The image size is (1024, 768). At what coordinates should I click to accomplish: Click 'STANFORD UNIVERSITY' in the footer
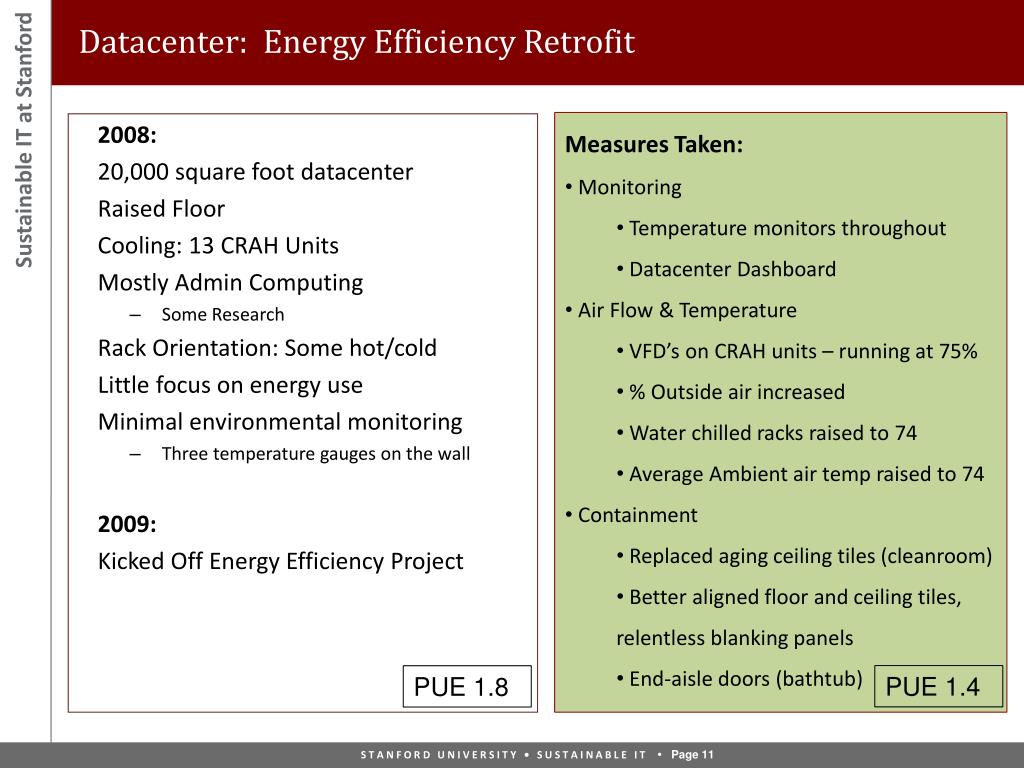(x=439, y=755)
